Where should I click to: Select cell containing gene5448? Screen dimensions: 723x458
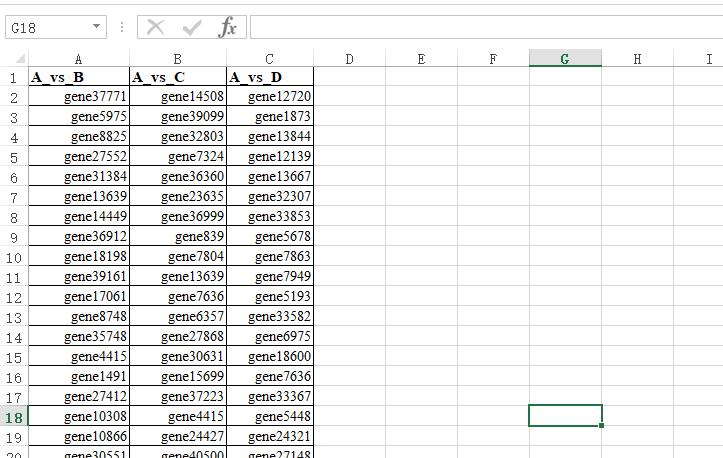pyautogui.click(x=270, y=416)
